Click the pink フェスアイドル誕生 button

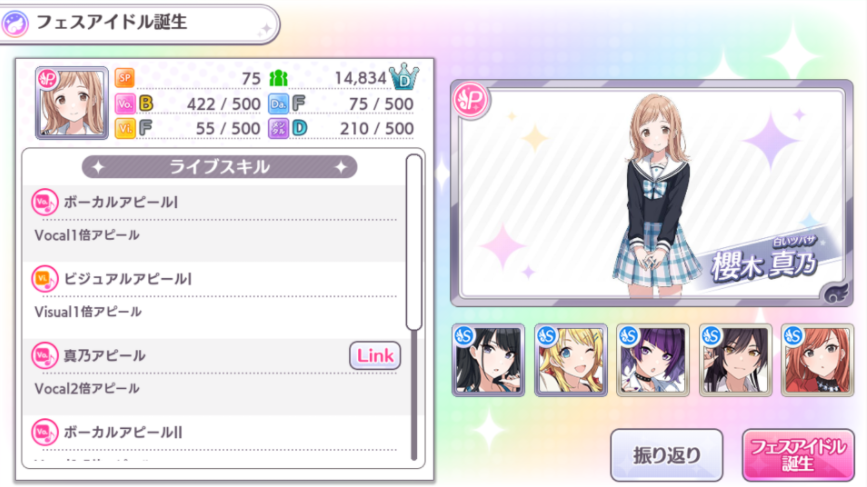click(x=798, y=455)
